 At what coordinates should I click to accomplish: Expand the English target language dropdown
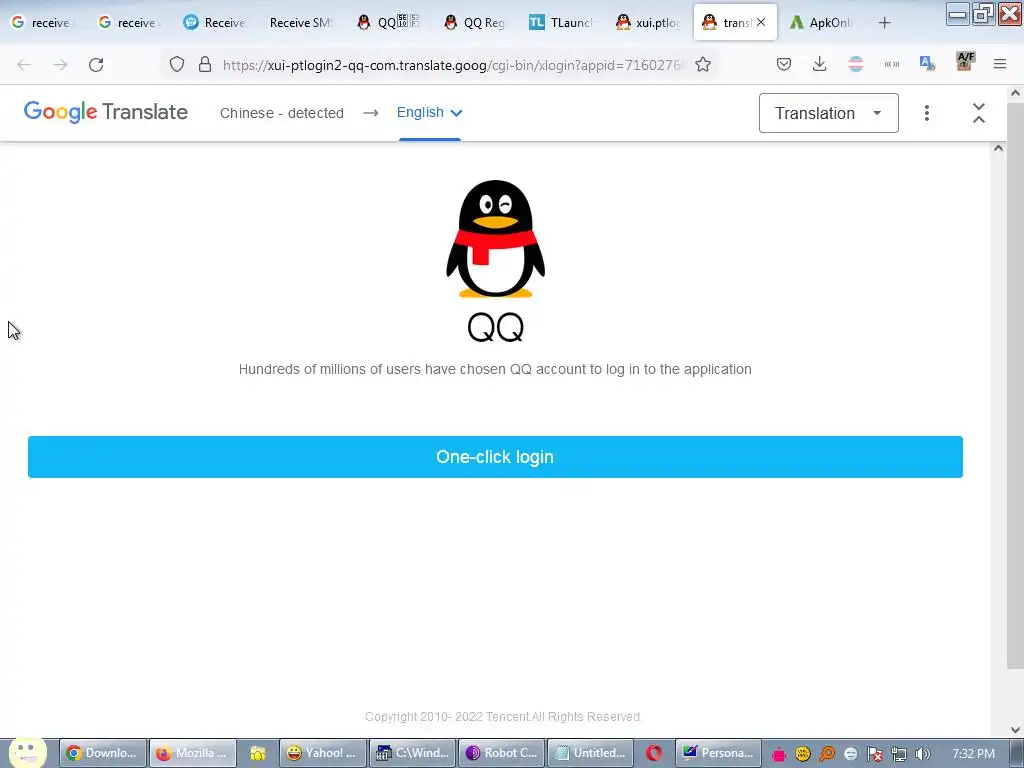point(429,112)
